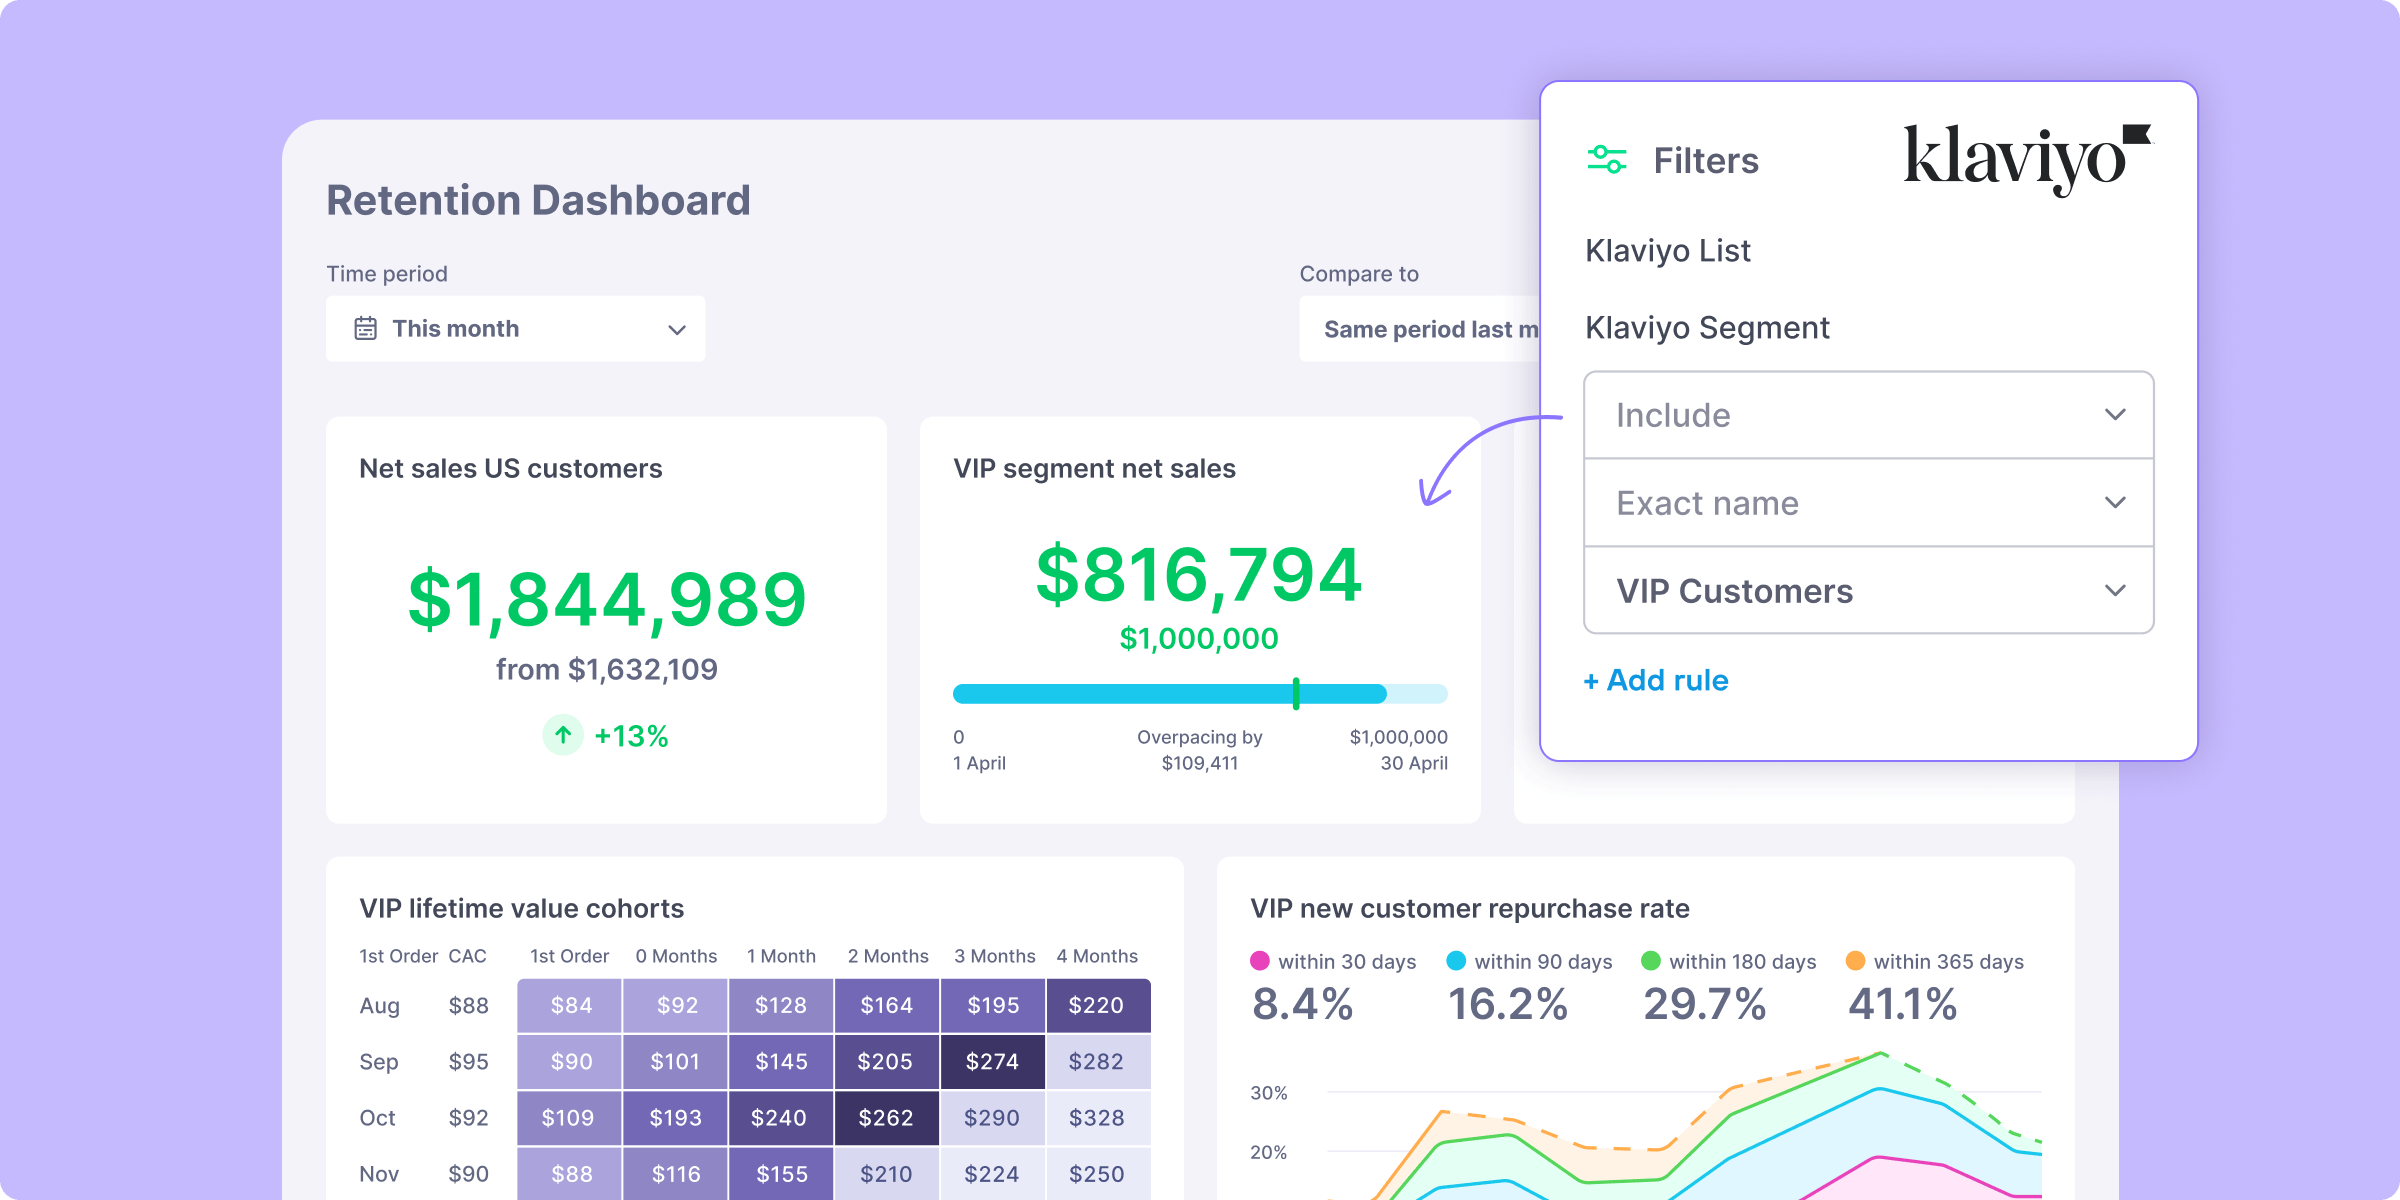Open the Same period last month dropdown
This screenshot has width=2400, height=1200.
[x=1420, y=329]
